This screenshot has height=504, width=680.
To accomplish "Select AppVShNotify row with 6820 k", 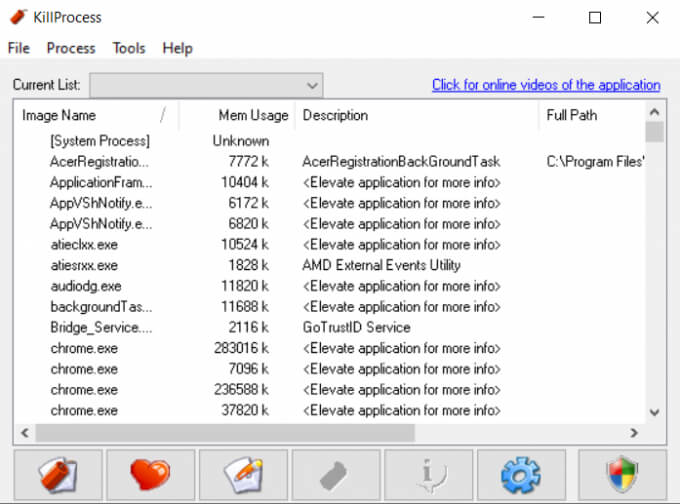I will coord(330,224).
